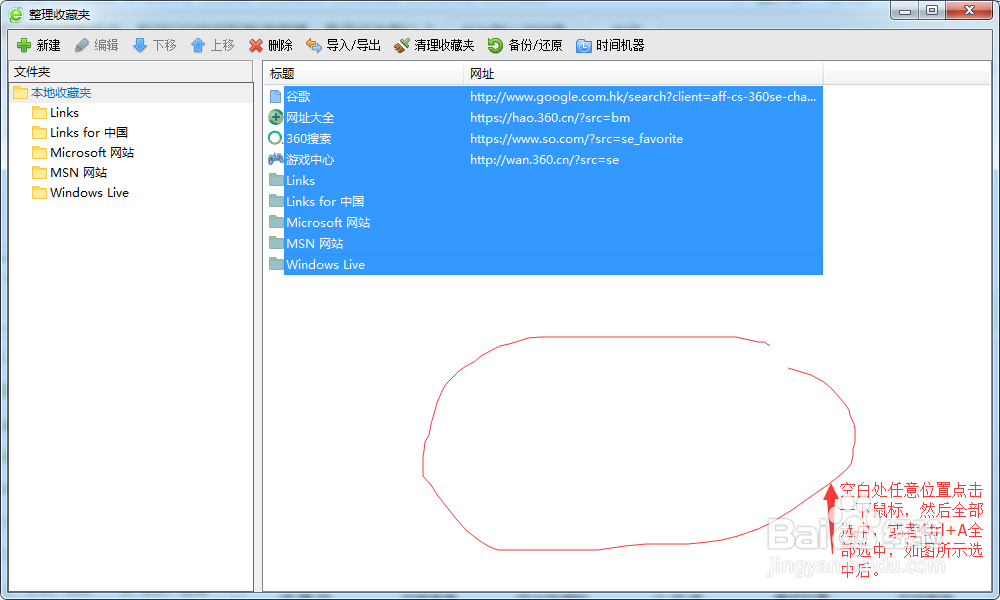Click the MSN 网站 folder icon in tree

(40, 173)
